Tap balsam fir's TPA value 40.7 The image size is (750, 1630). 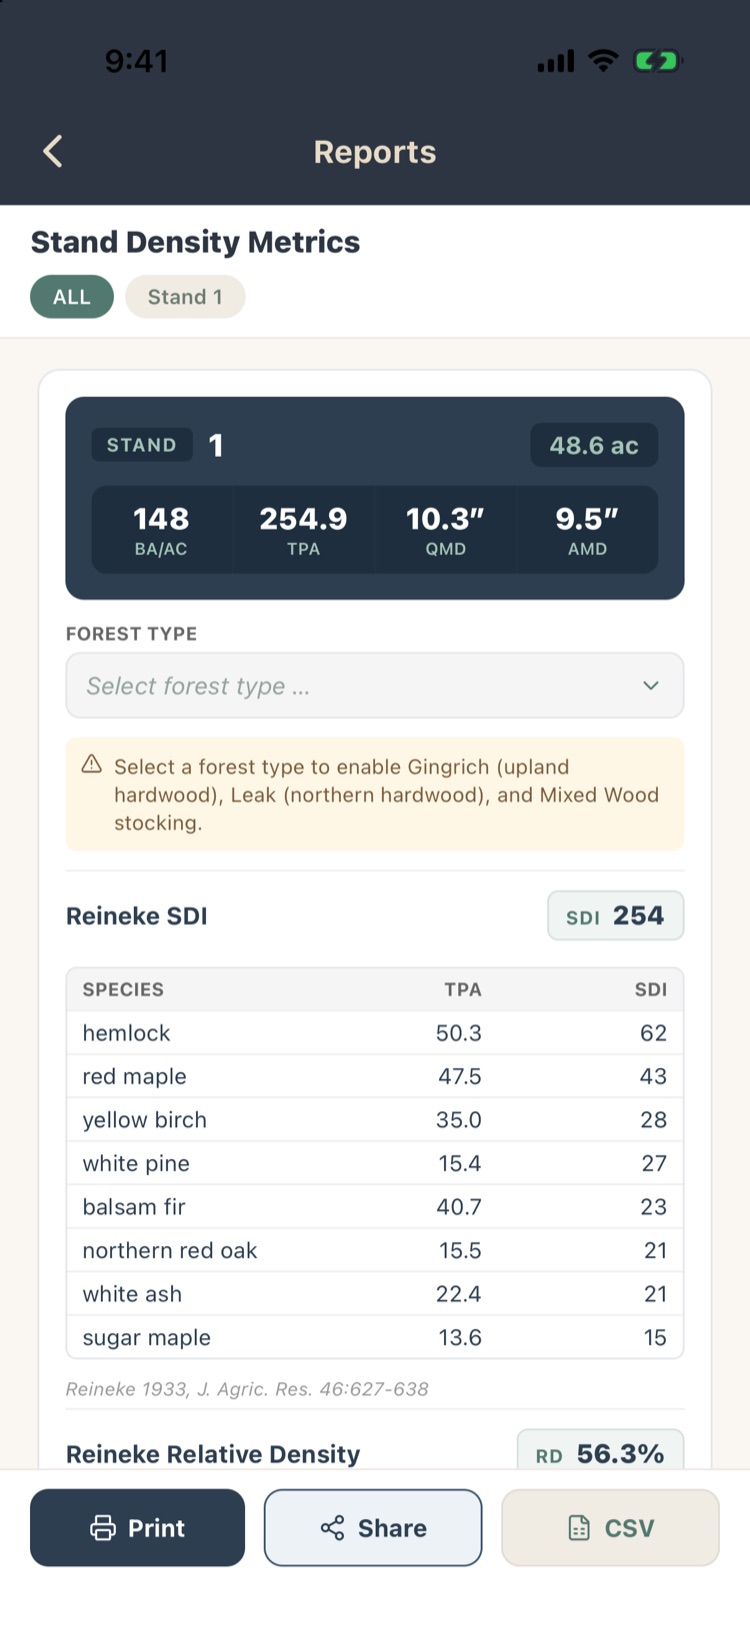point(459,1207)
